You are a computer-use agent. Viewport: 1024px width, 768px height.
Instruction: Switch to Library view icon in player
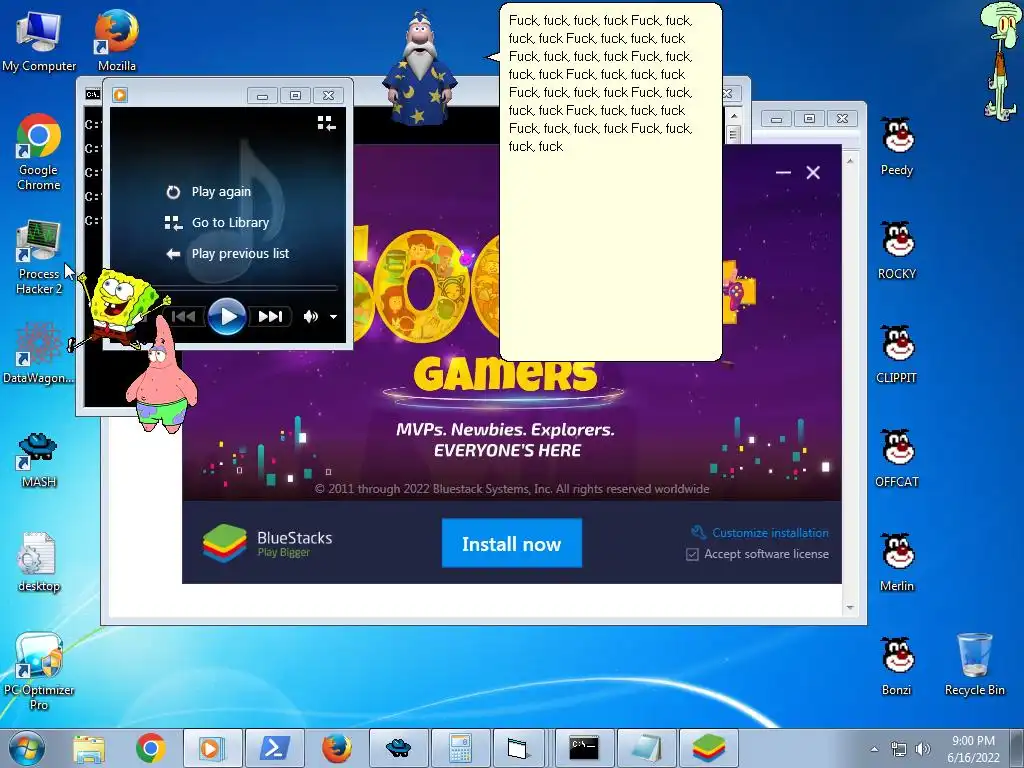pos(327,123)
